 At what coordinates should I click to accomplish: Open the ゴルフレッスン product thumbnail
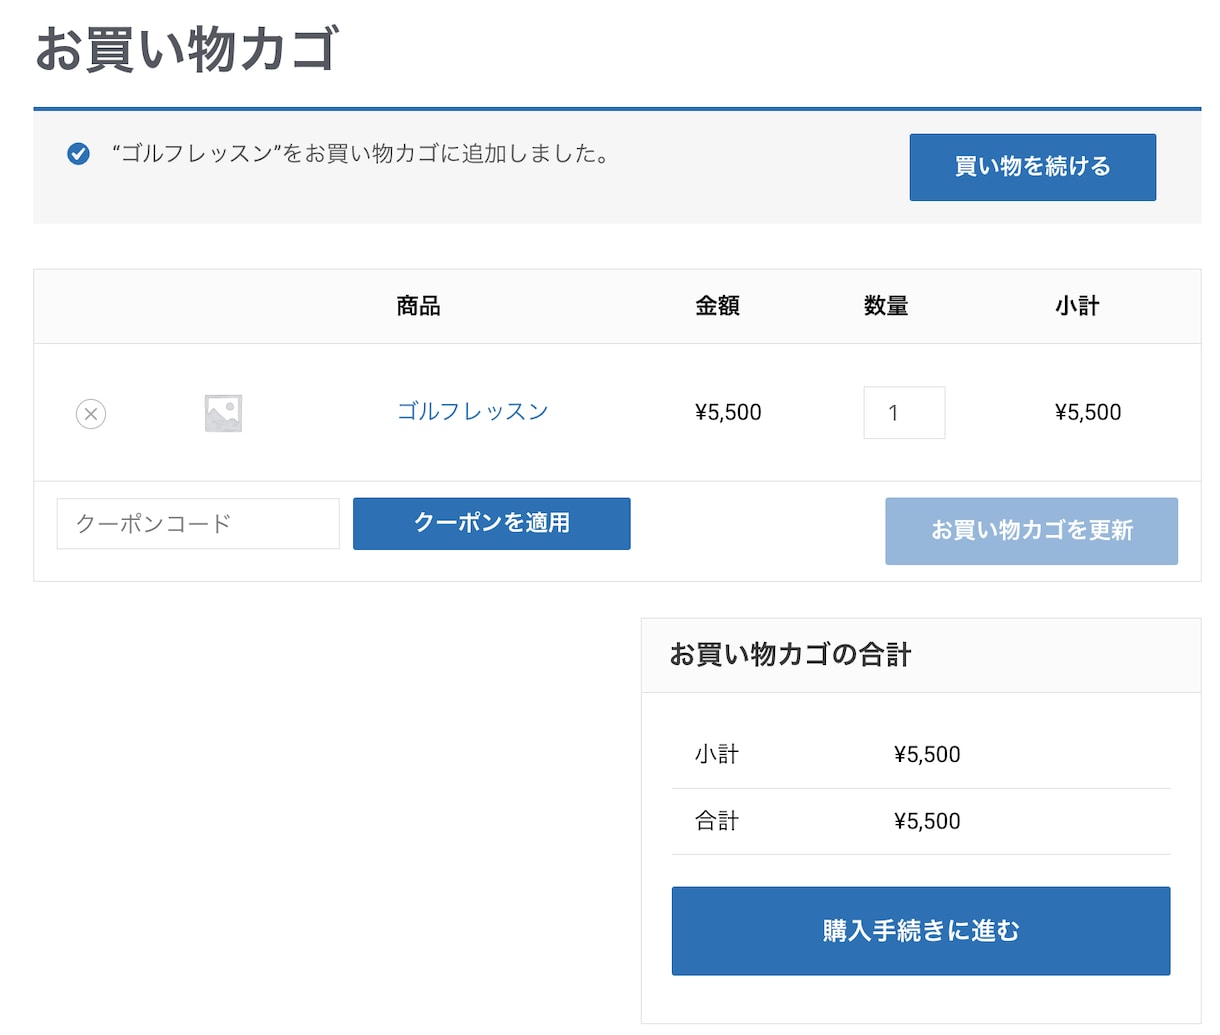(x=223, y=413)
